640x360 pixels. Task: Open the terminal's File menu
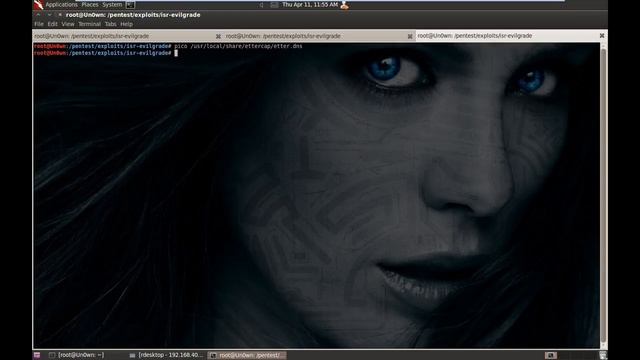[39, 24]
